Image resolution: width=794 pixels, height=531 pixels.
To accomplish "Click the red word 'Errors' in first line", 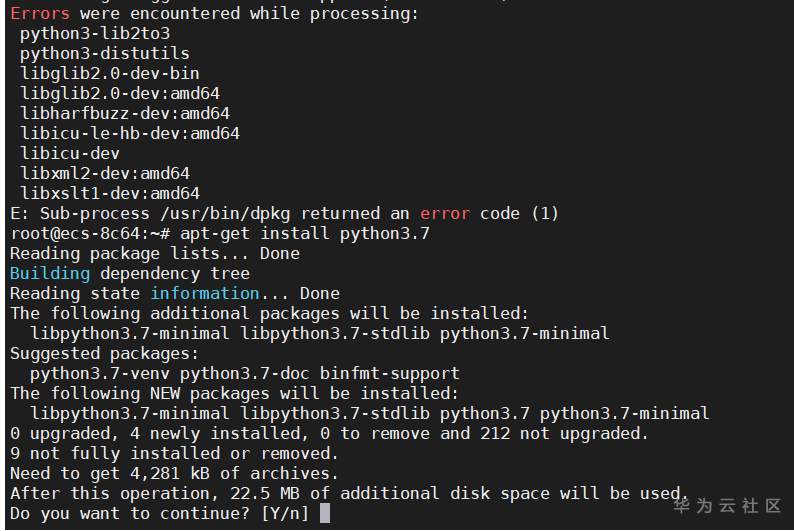I will [40, 13].
